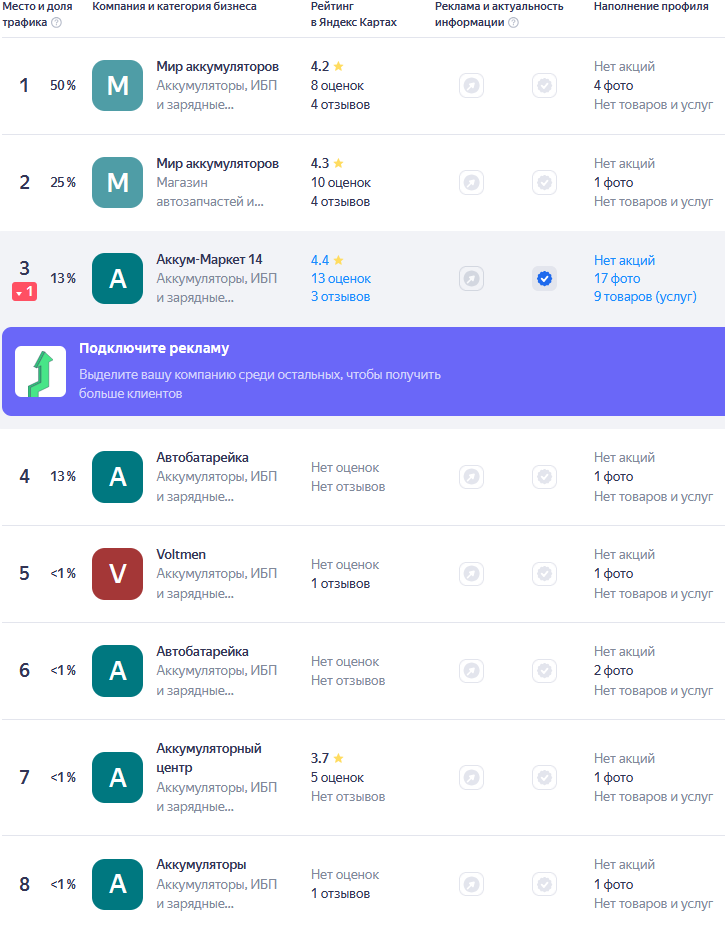This screenshot has height=930, width=725.
Task: Open the '3 отзывов' link
Action: (x=340, y=297)
